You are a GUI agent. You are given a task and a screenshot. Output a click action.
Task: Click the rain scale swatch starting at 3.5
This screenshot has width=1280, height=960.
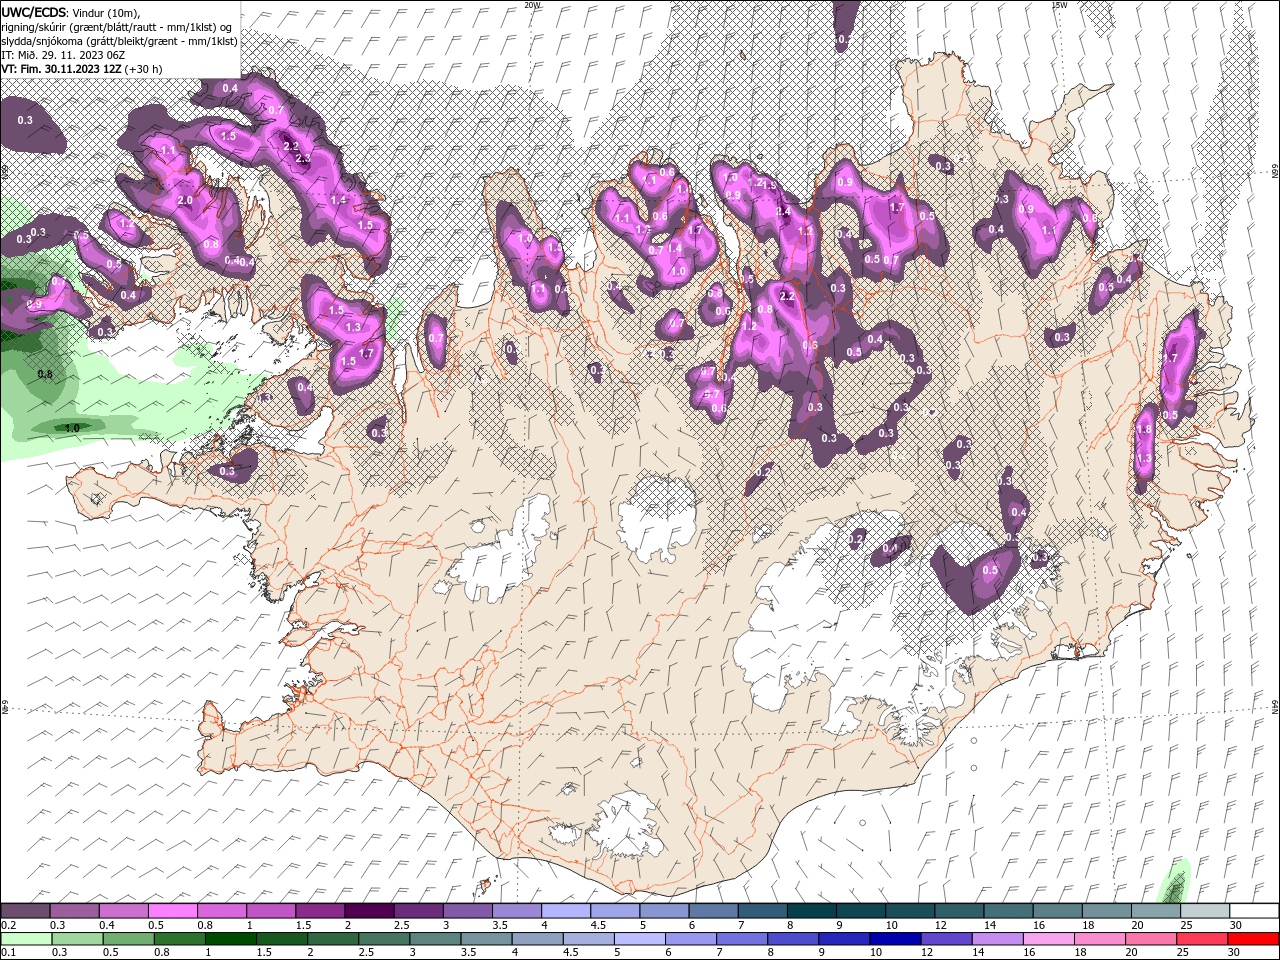click(x=487, y=939)
